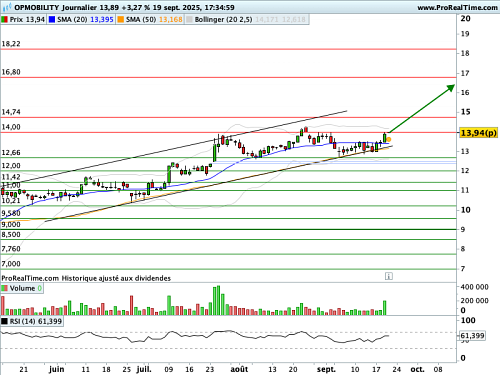Click the orange dot marker at the latest candle
The height and width of the screenshot is (375, 500).
pos(389,139)
